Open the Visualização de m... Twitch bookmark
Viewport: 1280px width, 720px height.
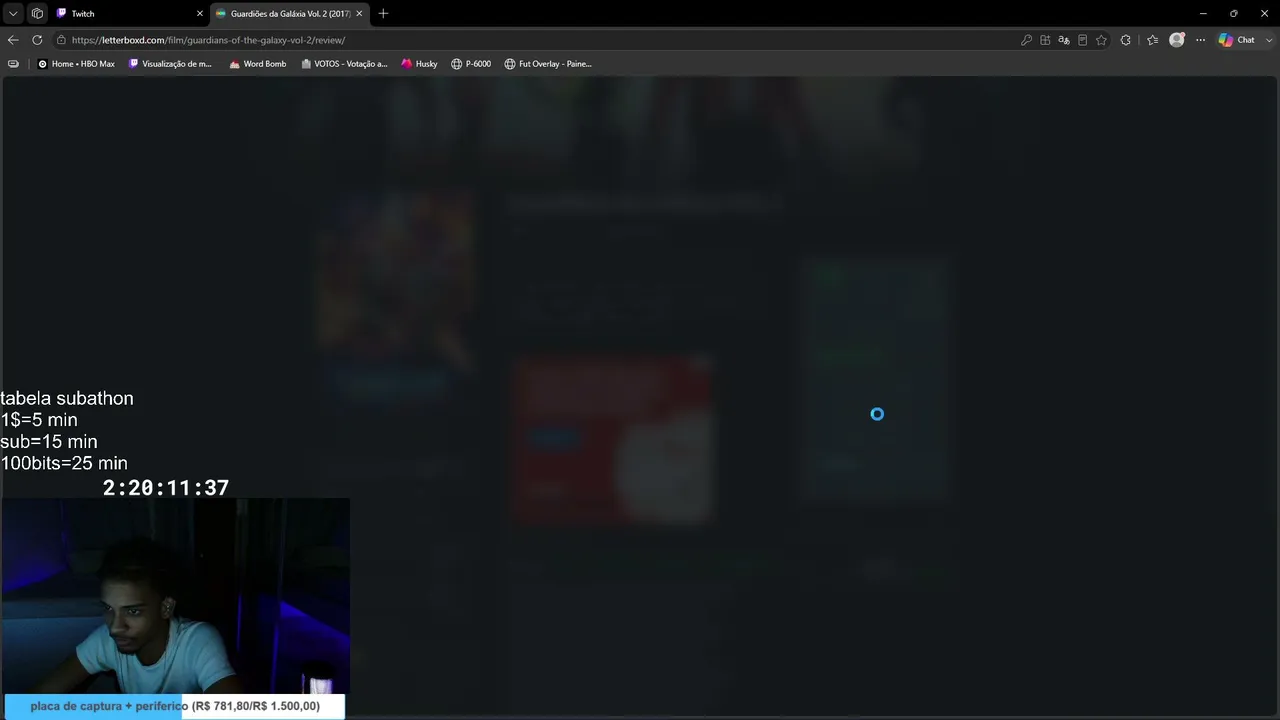tap(170, 63)
